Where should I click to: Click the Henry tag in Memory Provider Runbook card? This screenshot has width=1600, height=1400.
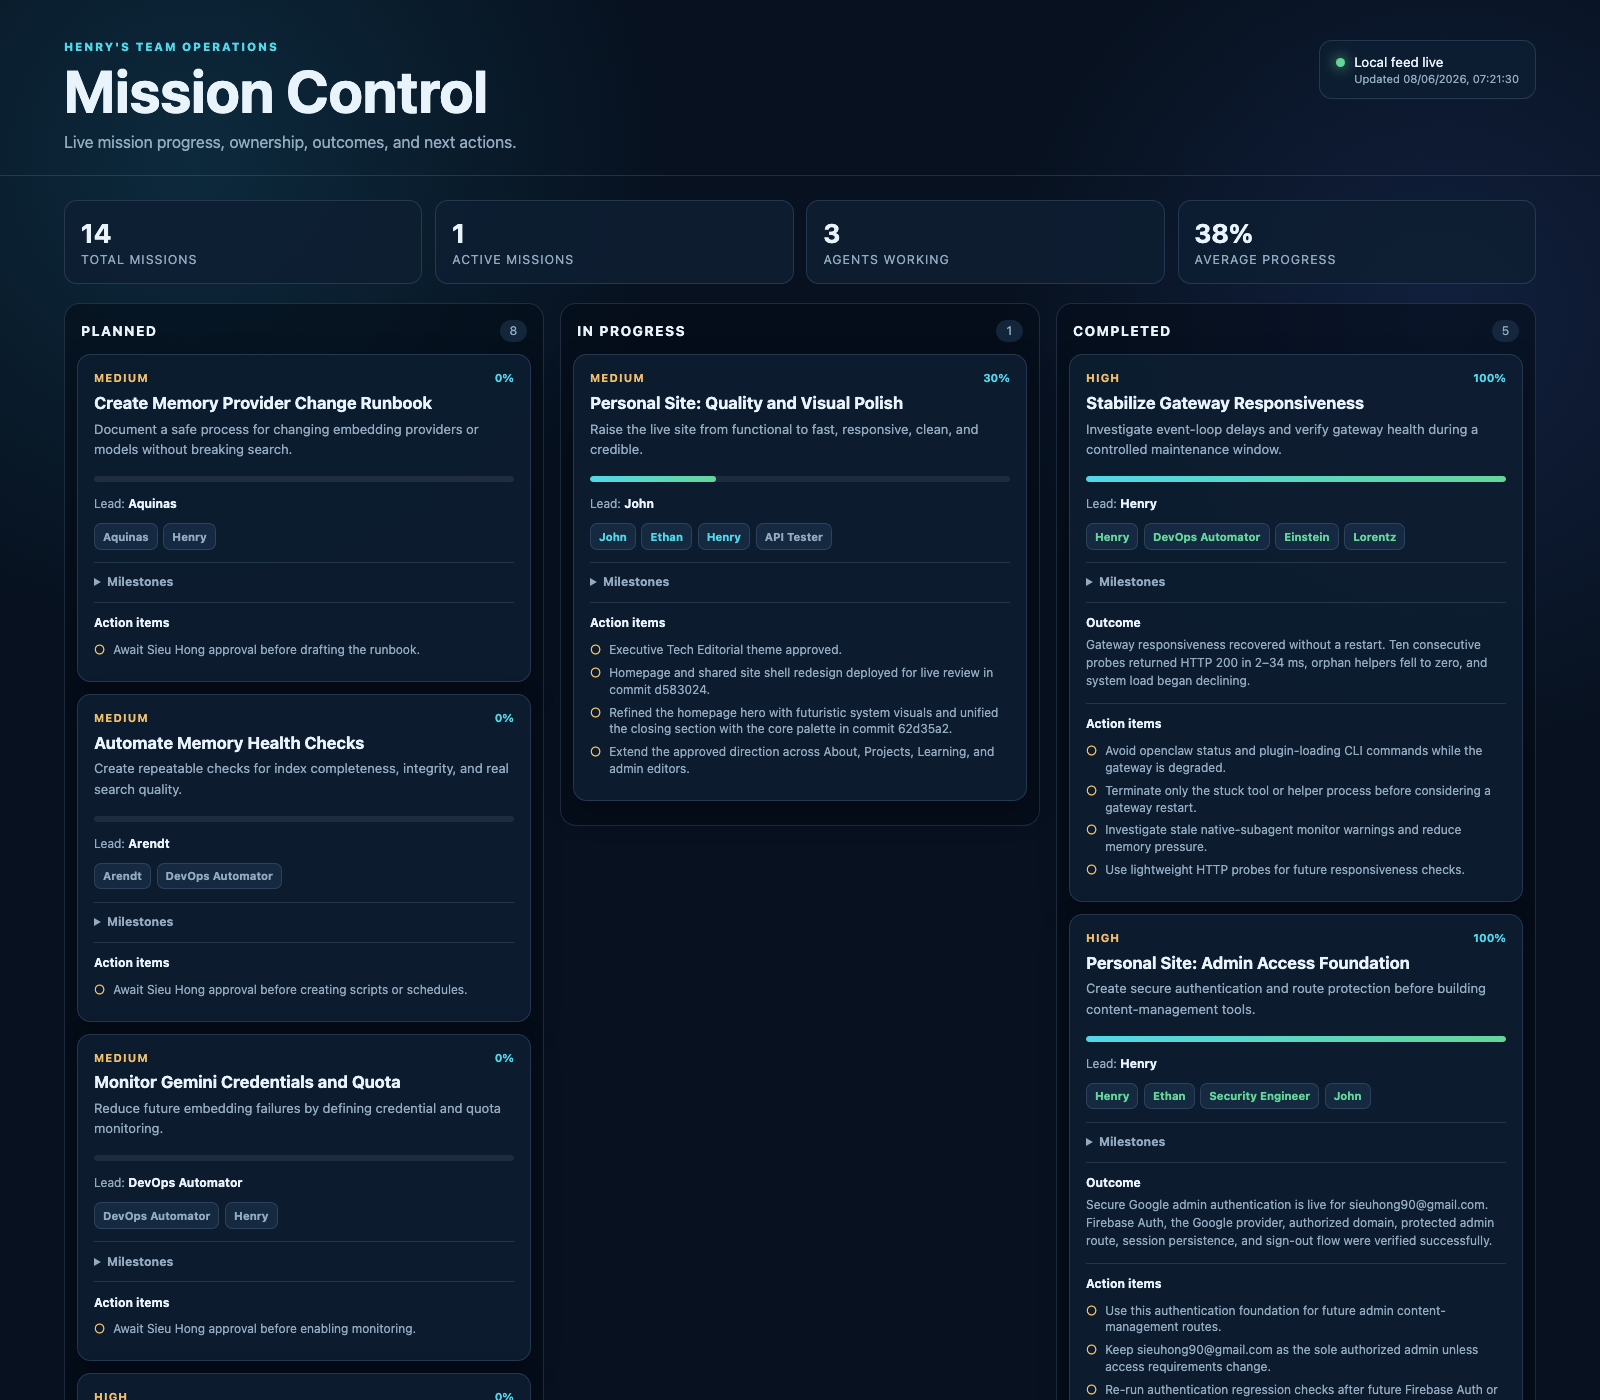(x=189, y=537)
